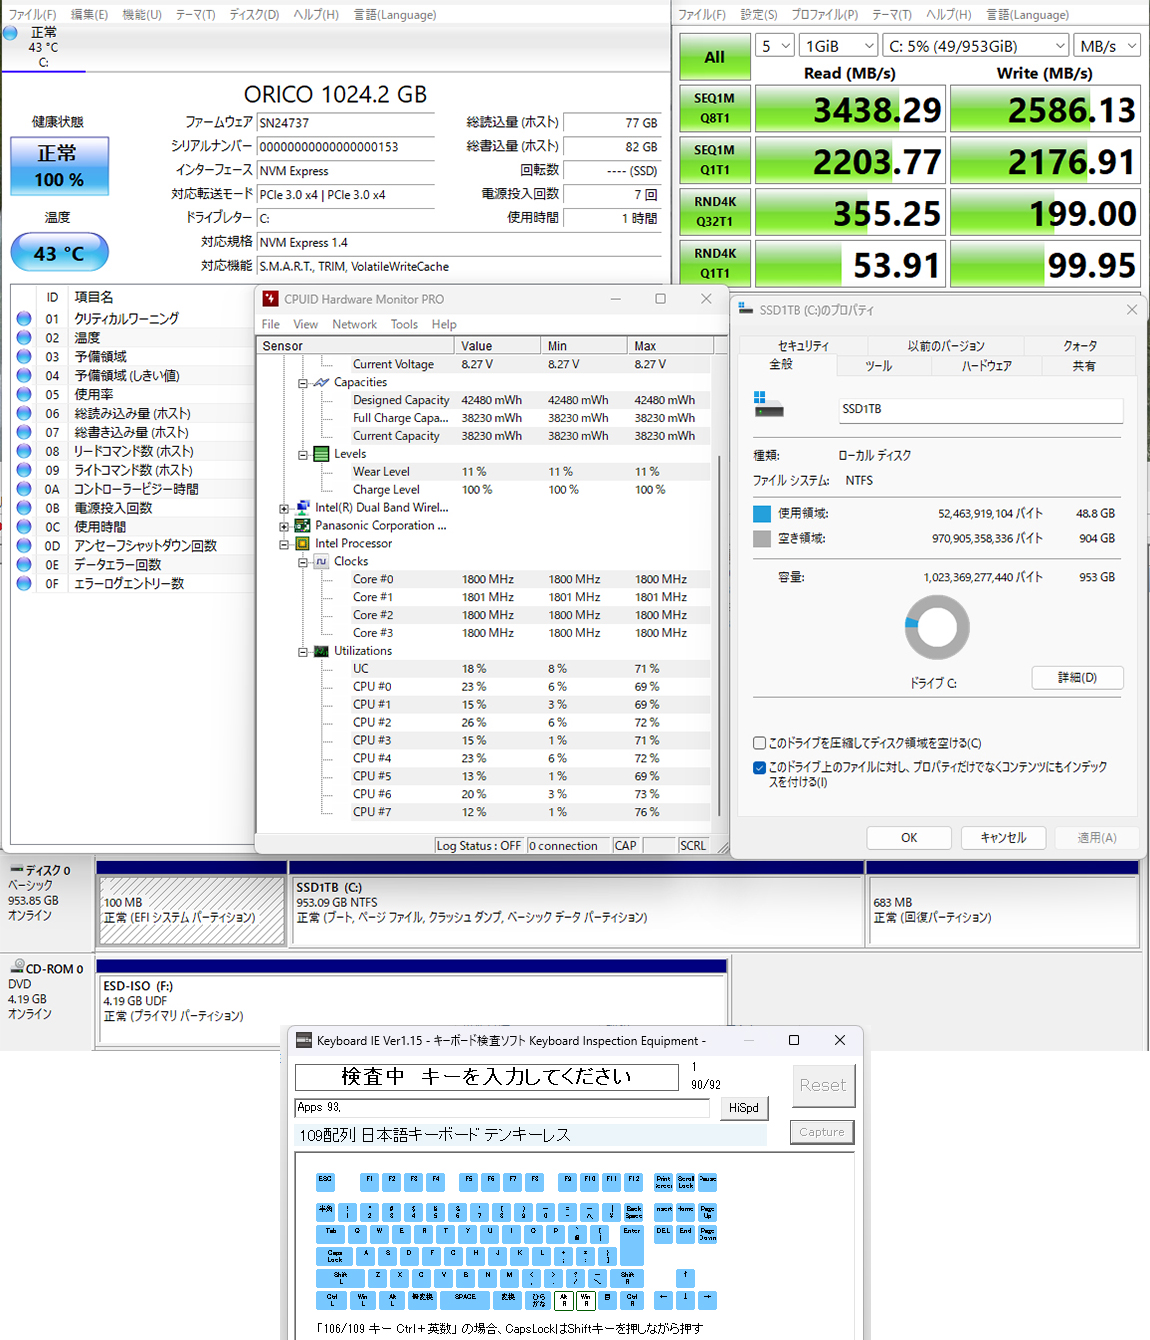Open the test size 1GiB dropdown
Image resolution: width=1150 pixels, height=1340 pixels.
[839, 46]
